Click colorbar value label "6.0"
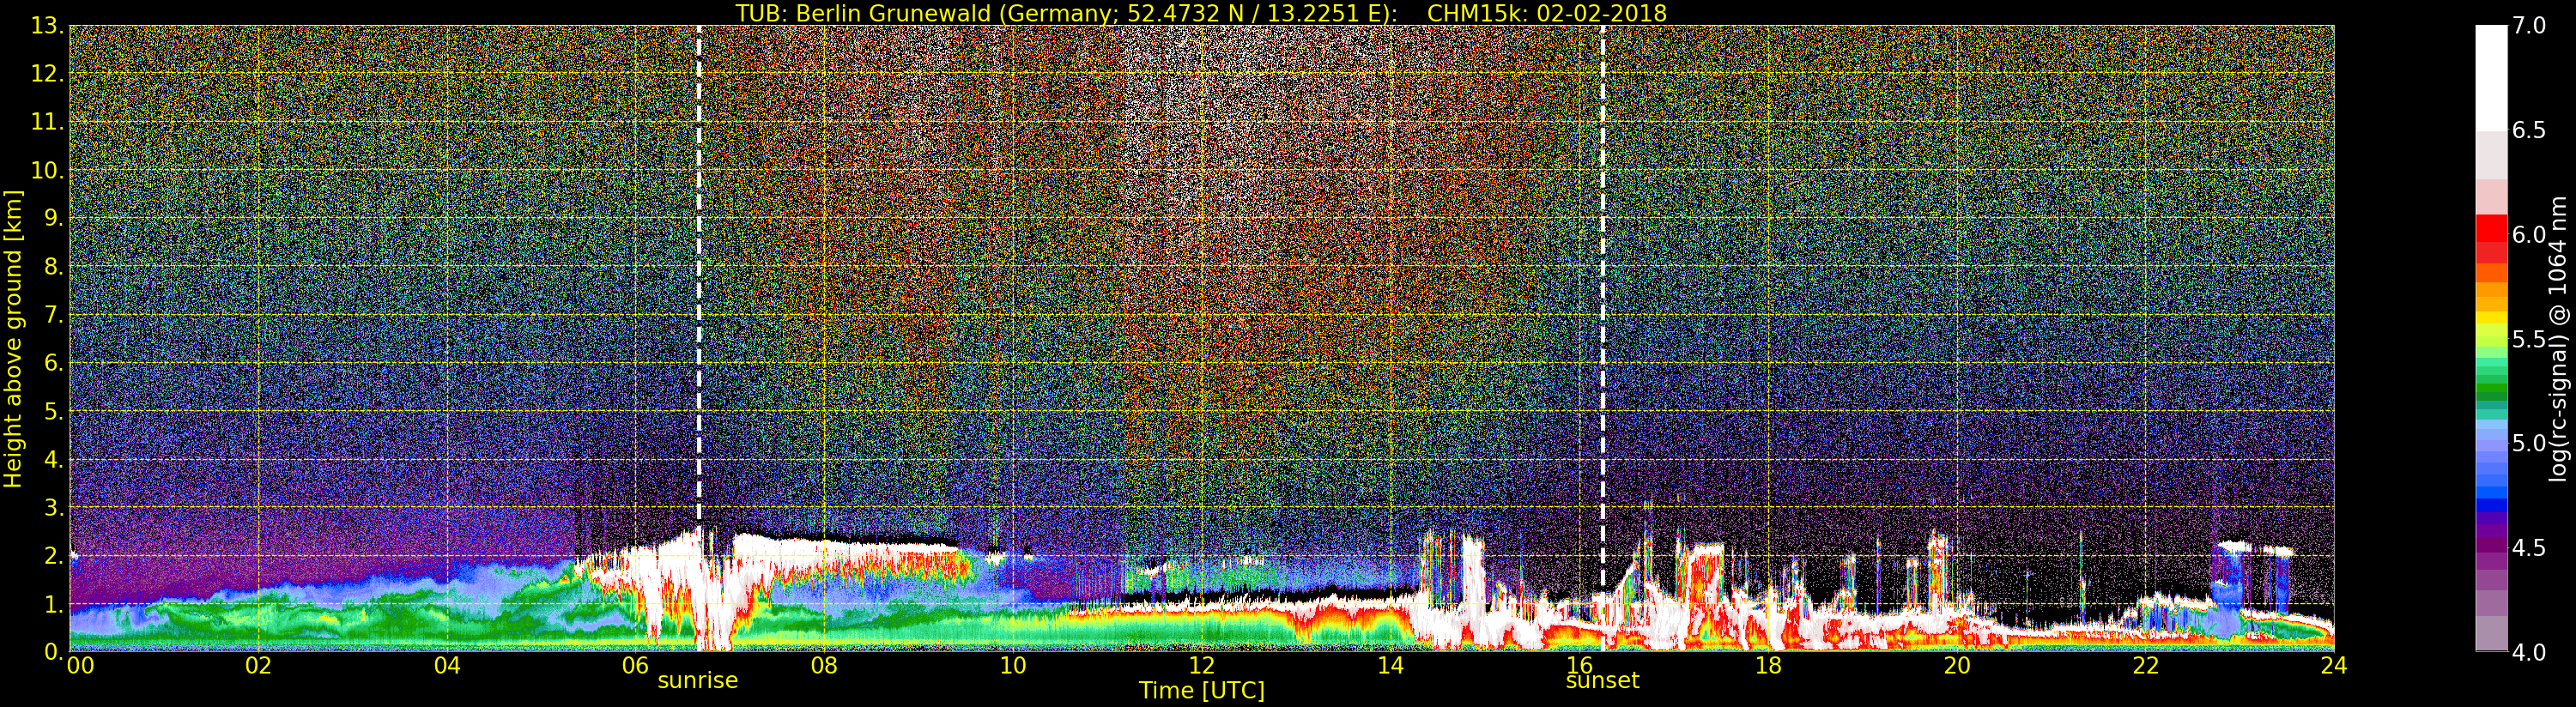This screenshot has width=2576, height=707. point(2529,234)
